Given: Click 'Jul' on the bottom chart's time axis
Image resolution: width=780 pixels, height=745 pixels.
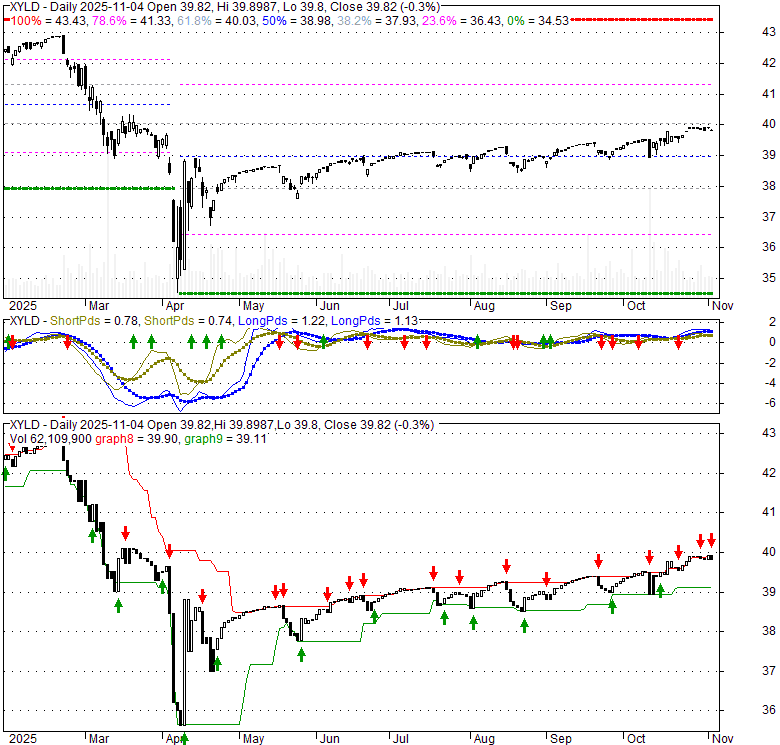Looking at the screenshot, I should (x=400, y=739).
